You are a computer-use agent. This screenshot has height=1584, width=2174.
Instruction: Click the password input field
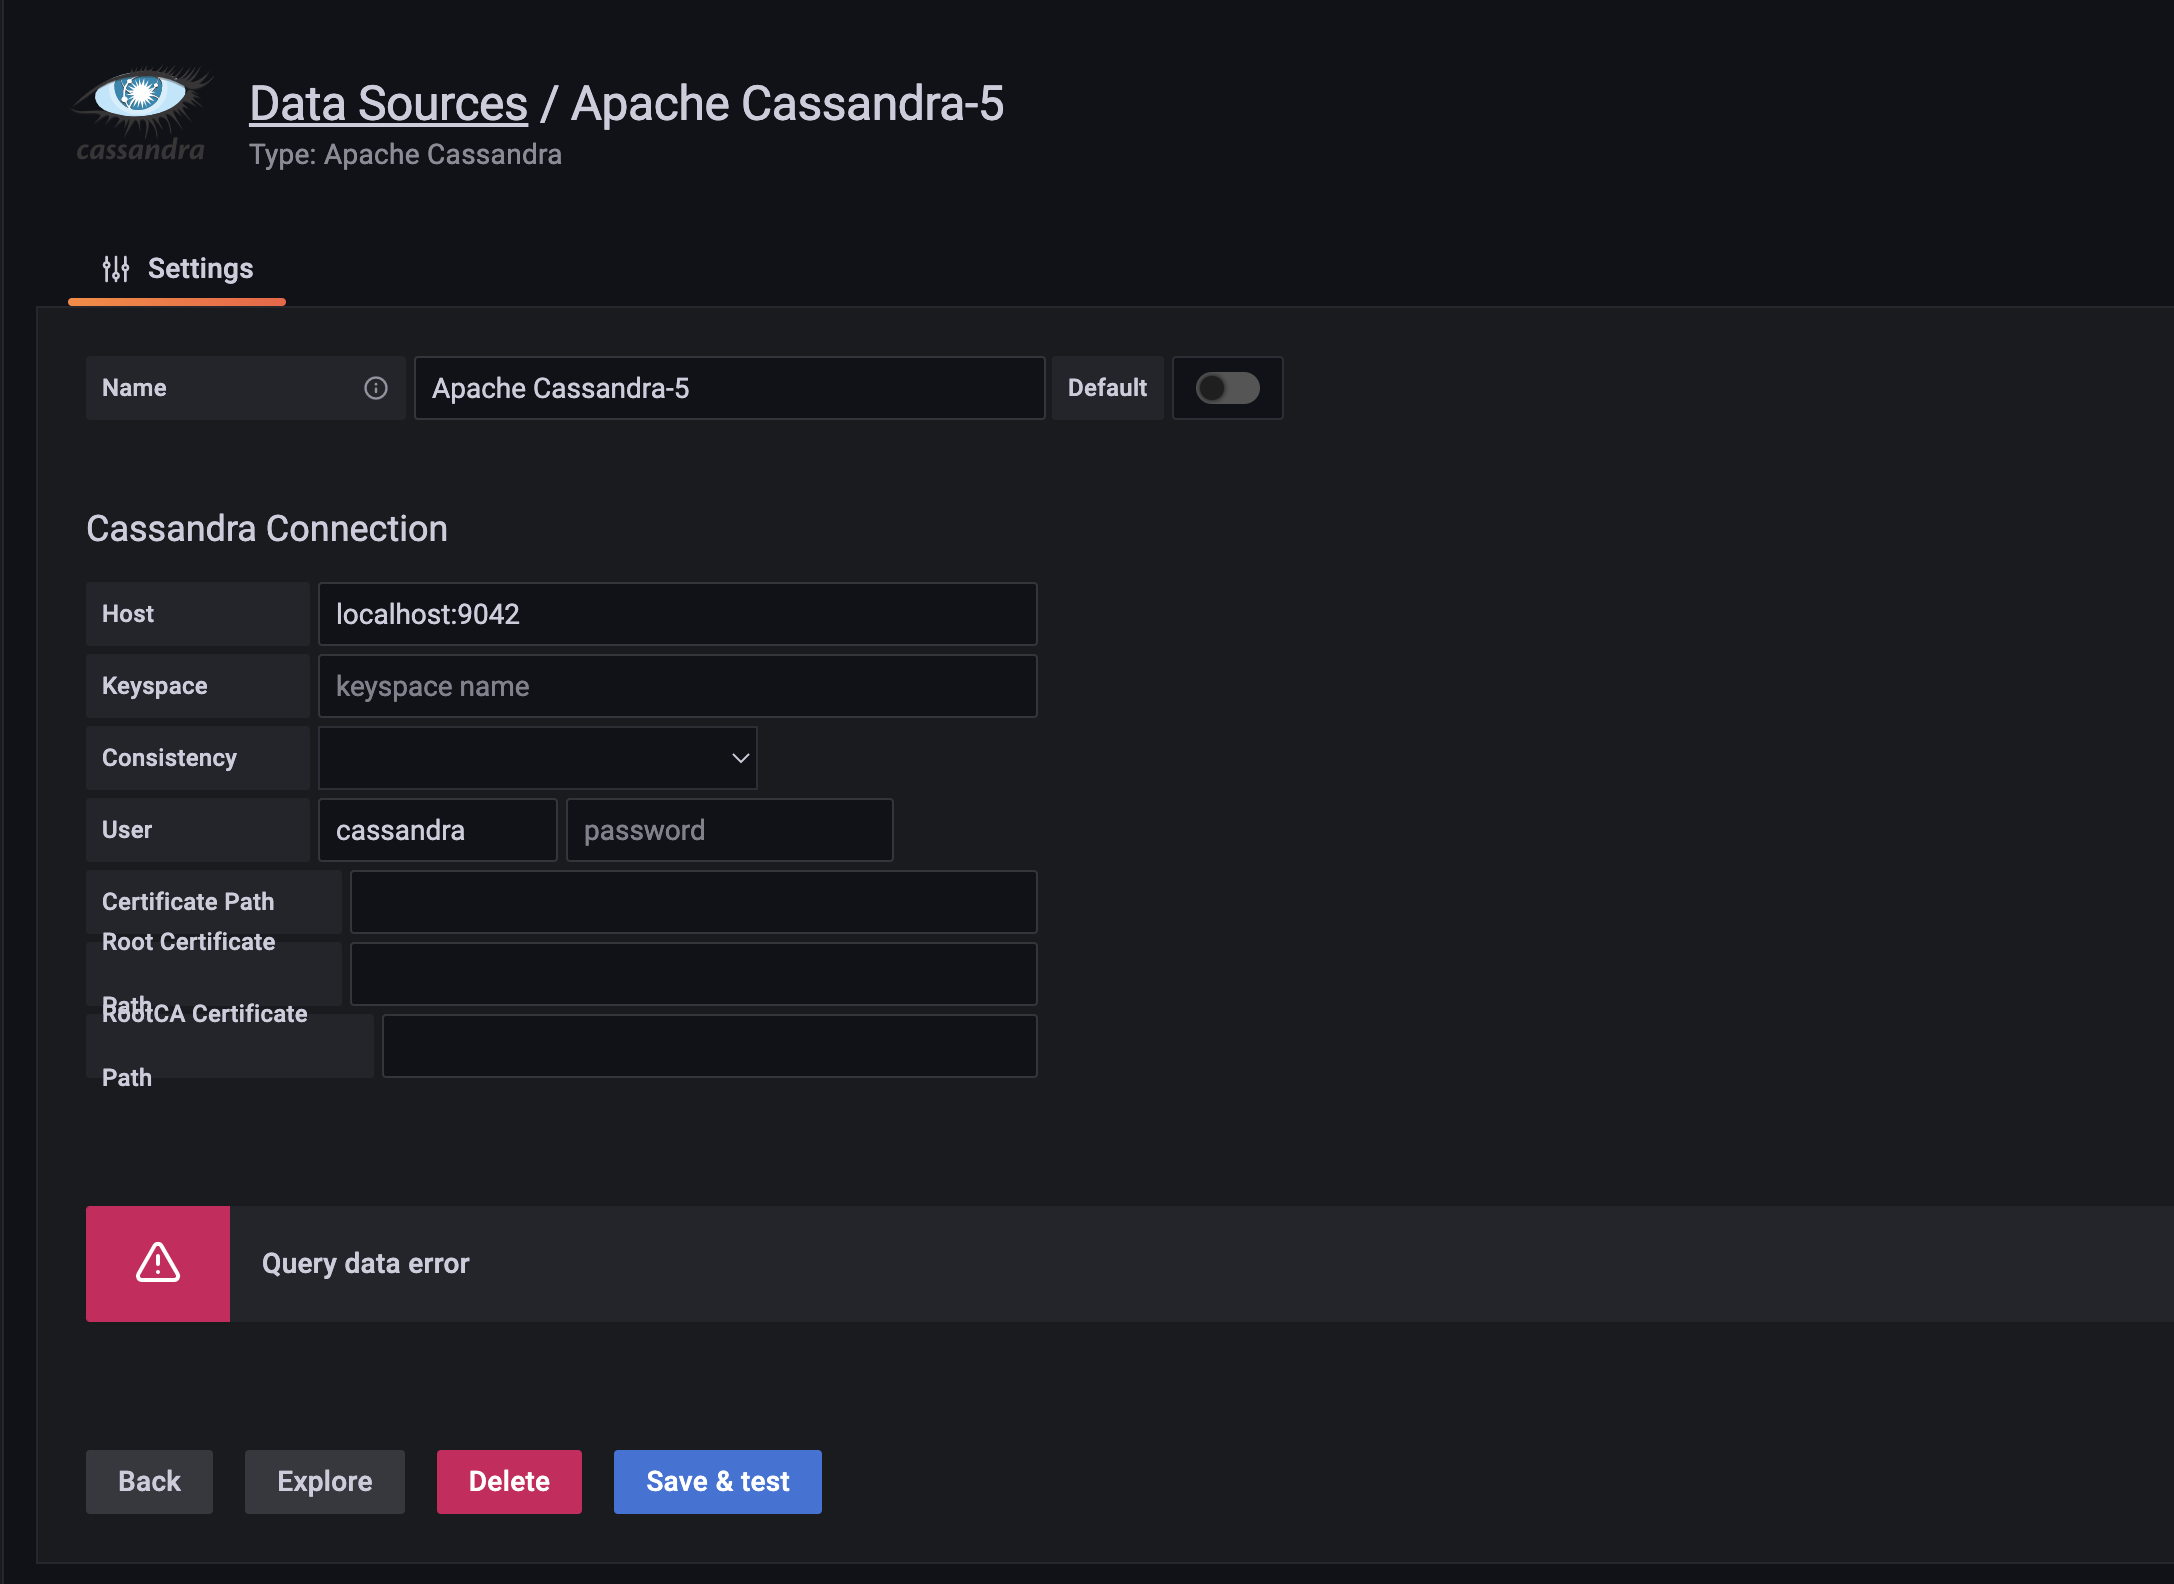point(729,830)
